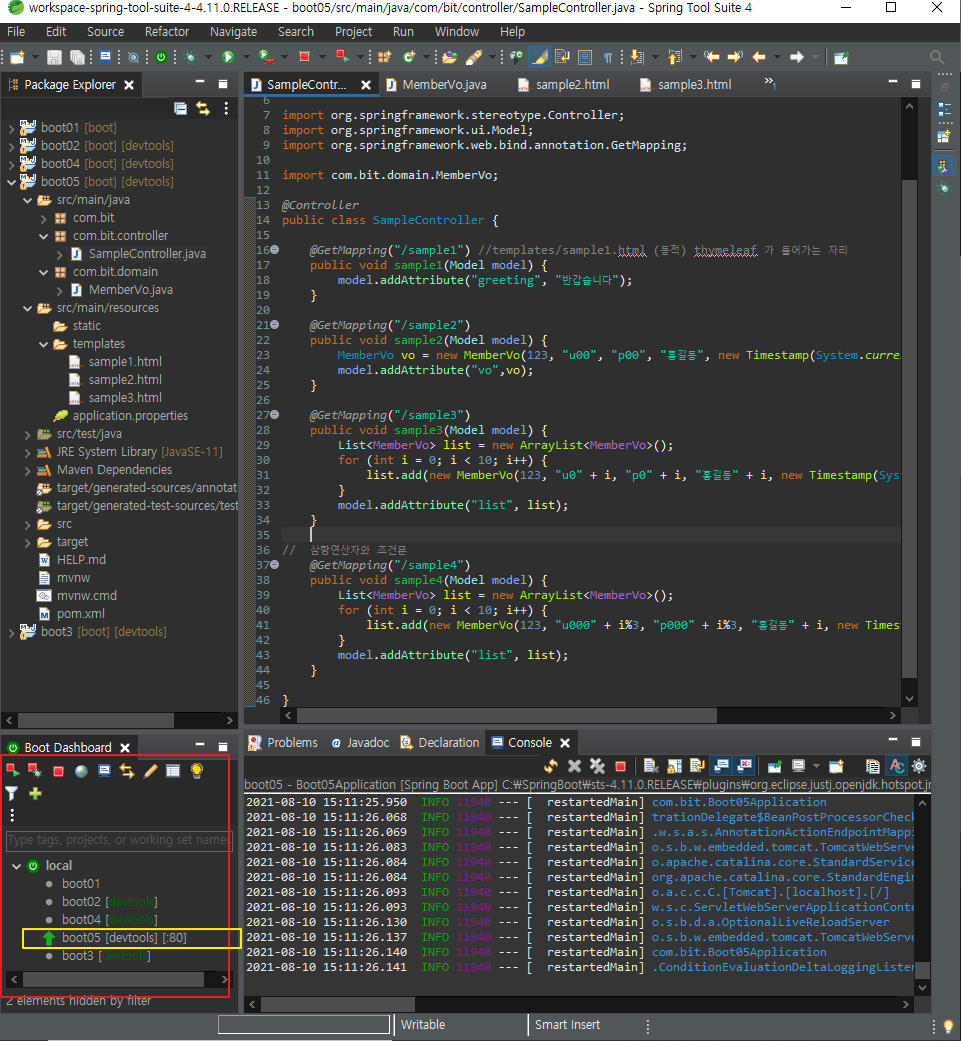Collapse All in Package Explorer
This screenshot has width=961, height=1041.
pyautogui.click(x=180, y=108)
